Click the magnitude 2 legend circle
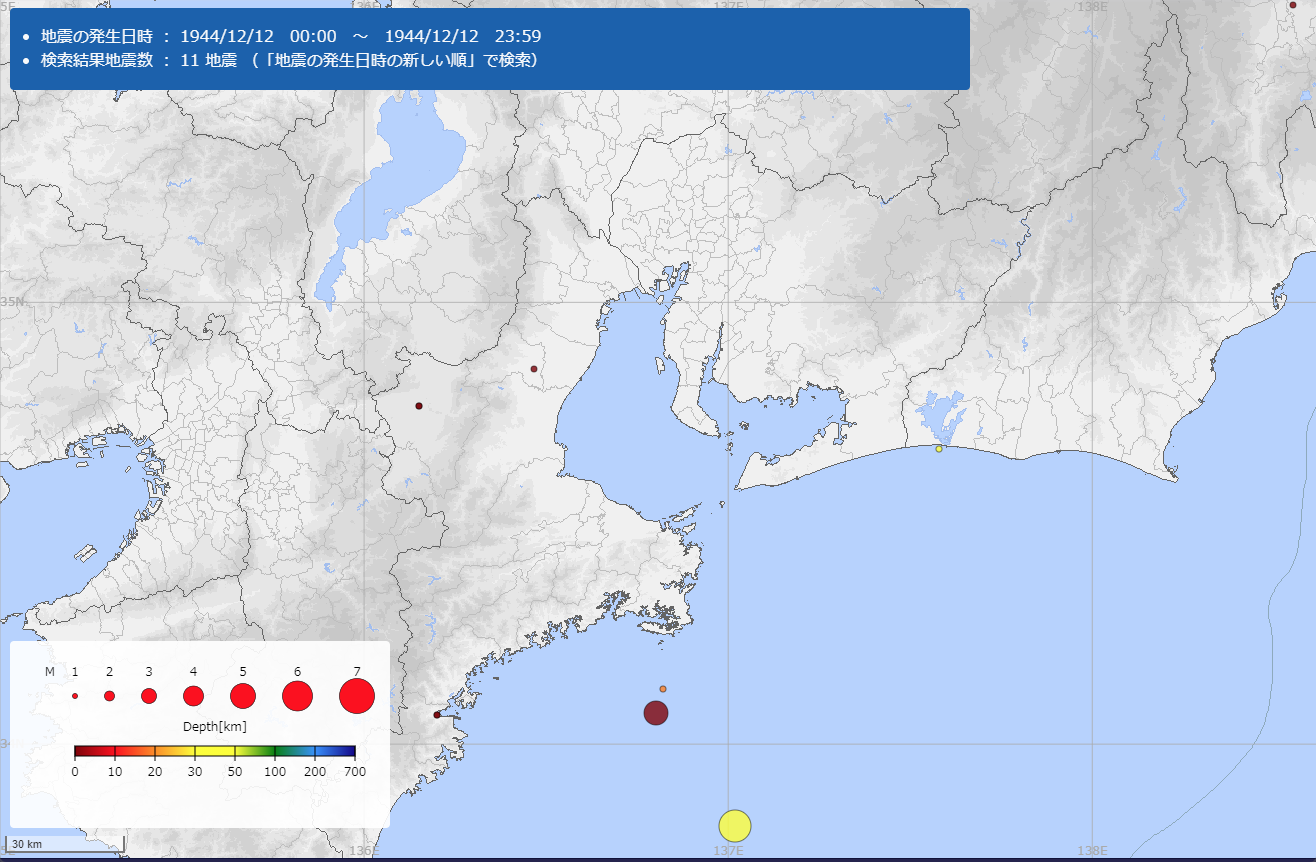Screen dimensions: 1316x862 (x=109, y=696)
